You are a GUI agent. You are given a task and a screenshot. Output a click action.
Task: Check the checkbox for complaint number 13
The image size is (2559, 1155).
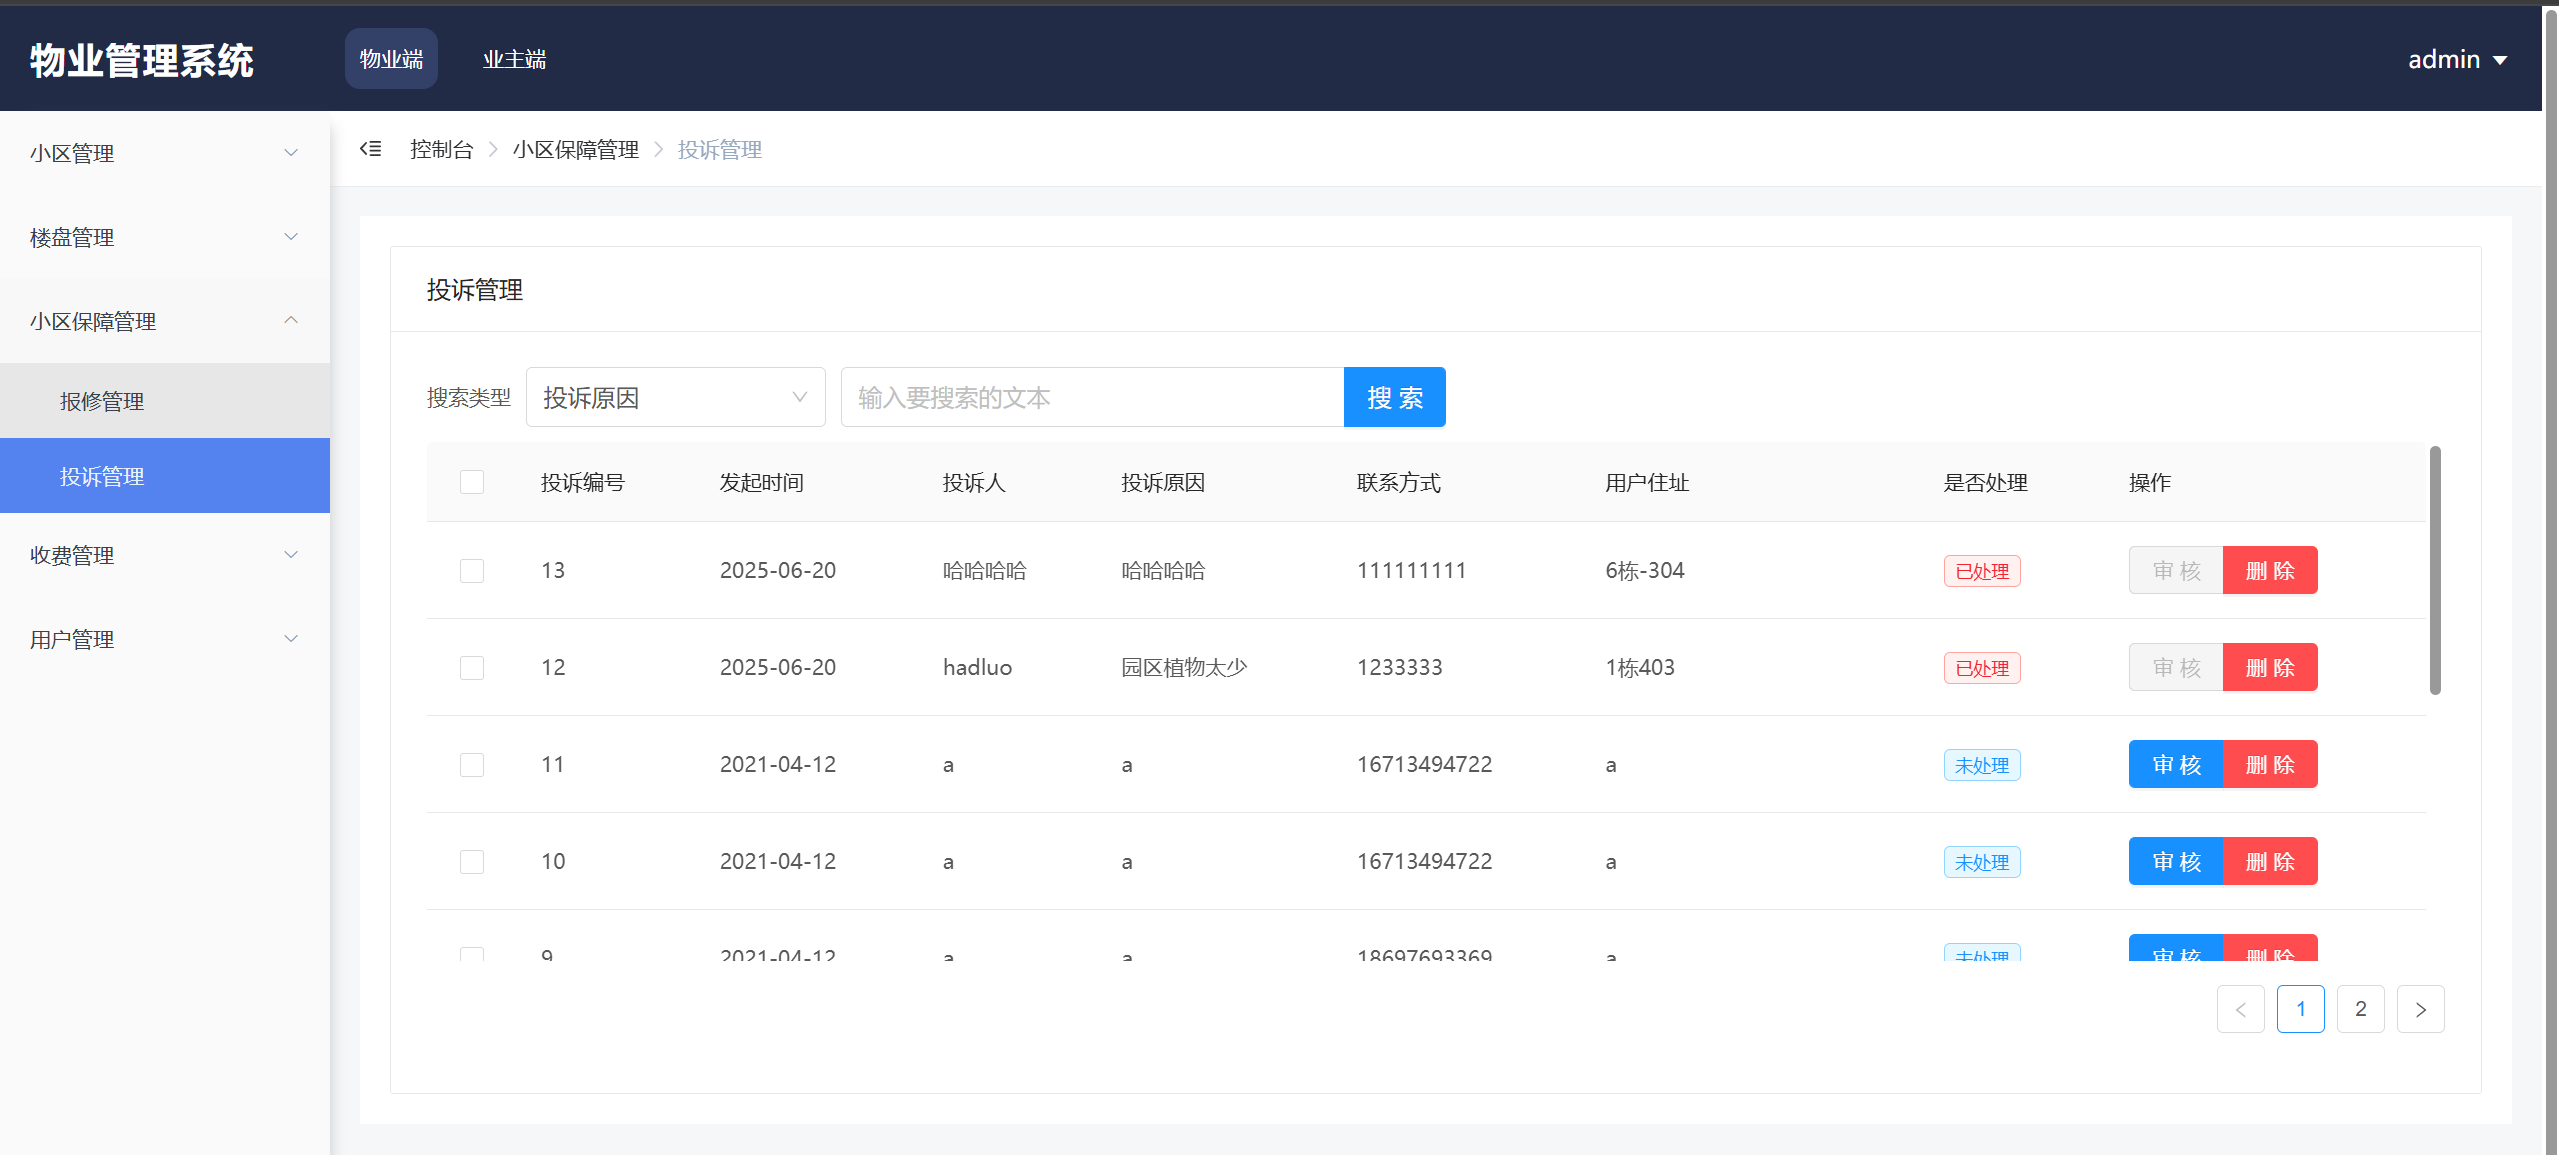pyautogui.click(x=472, y=571)
